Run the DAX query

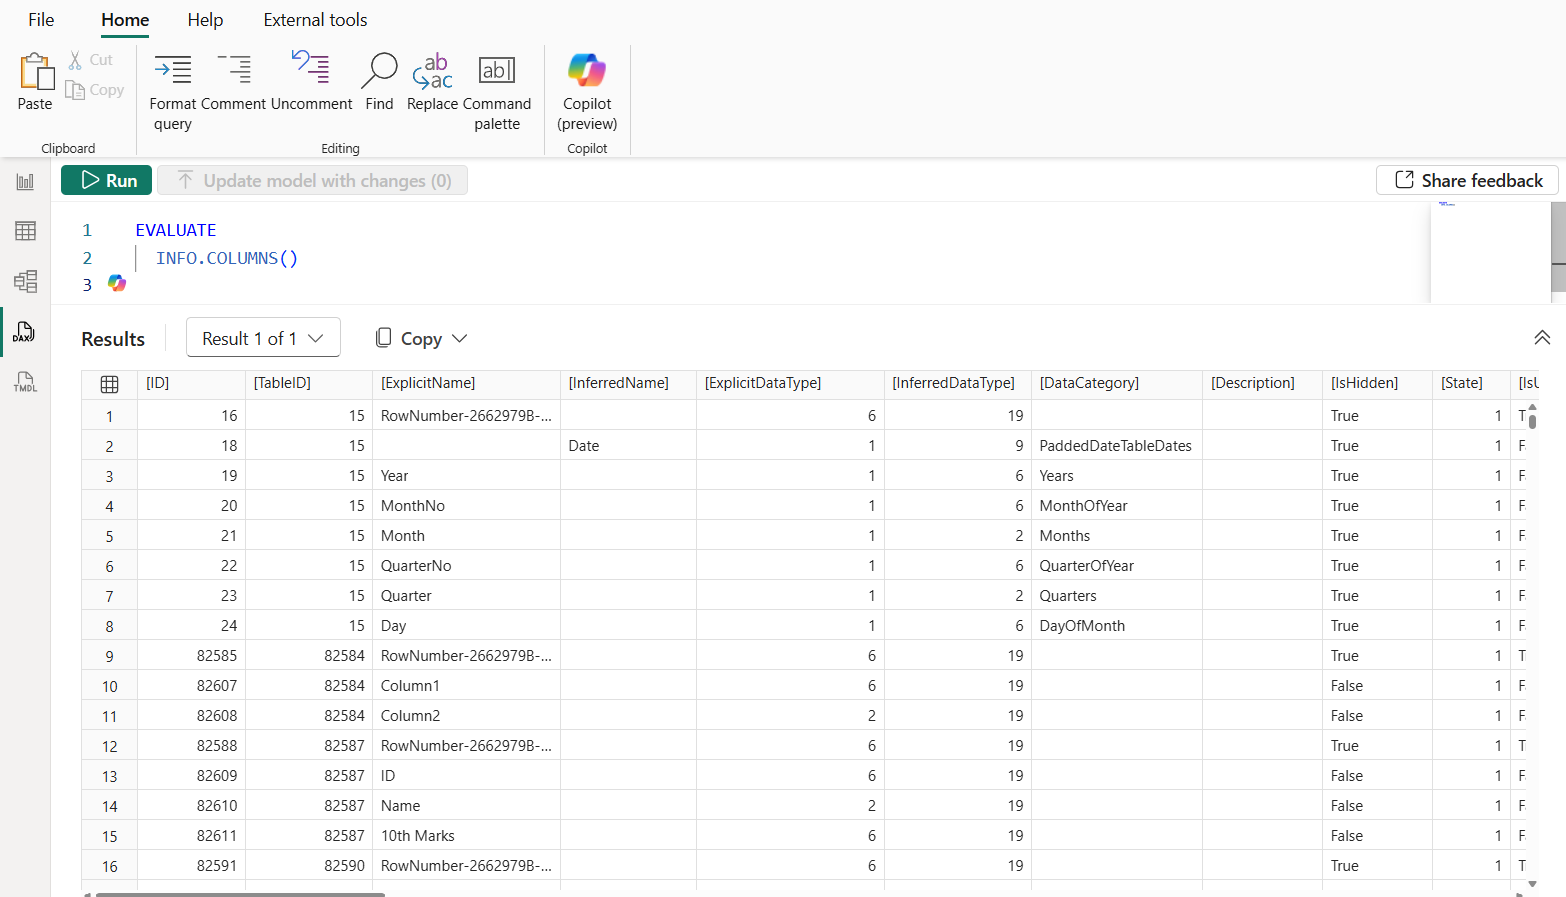click(x=106, y=180)
